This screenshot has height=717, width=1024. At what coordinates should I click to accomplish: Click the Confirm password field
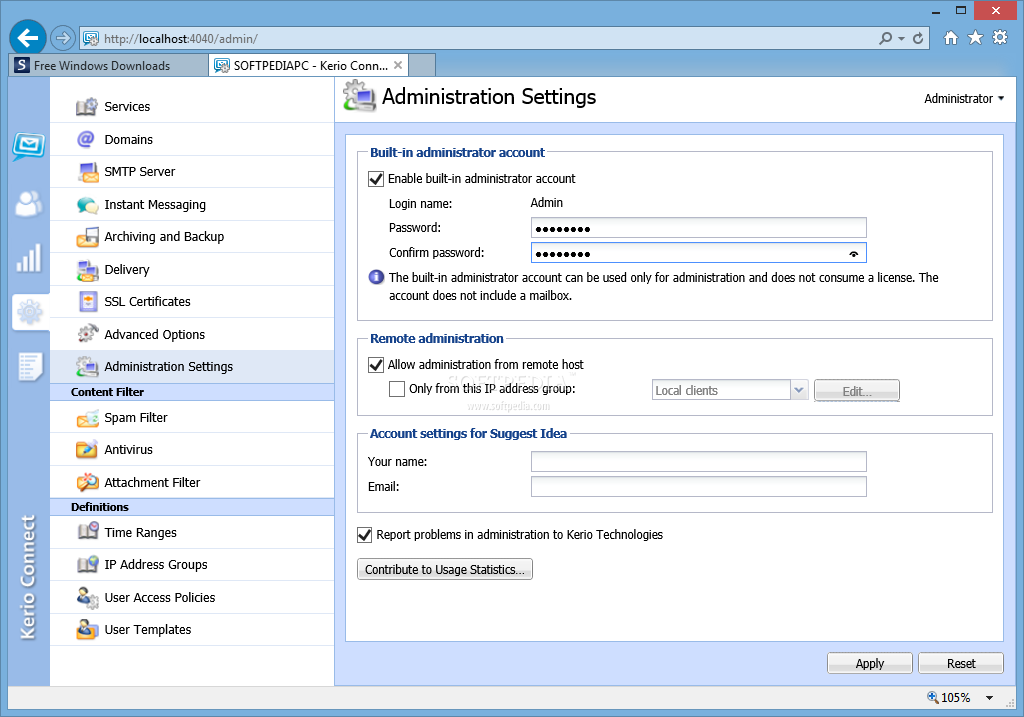tap(699, 253)
